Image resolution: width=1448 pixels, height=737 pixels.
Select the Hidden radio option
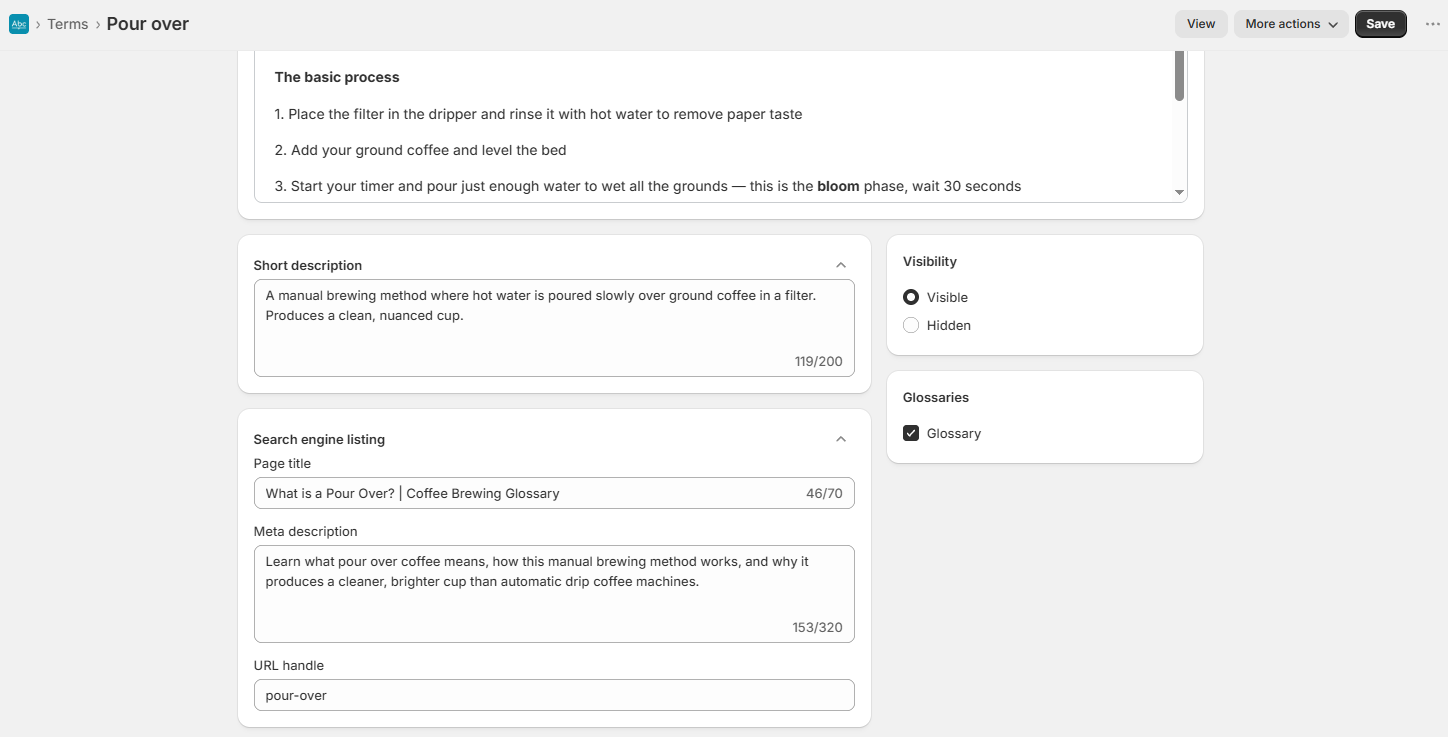pyautogui.click(x=911, y=325)
